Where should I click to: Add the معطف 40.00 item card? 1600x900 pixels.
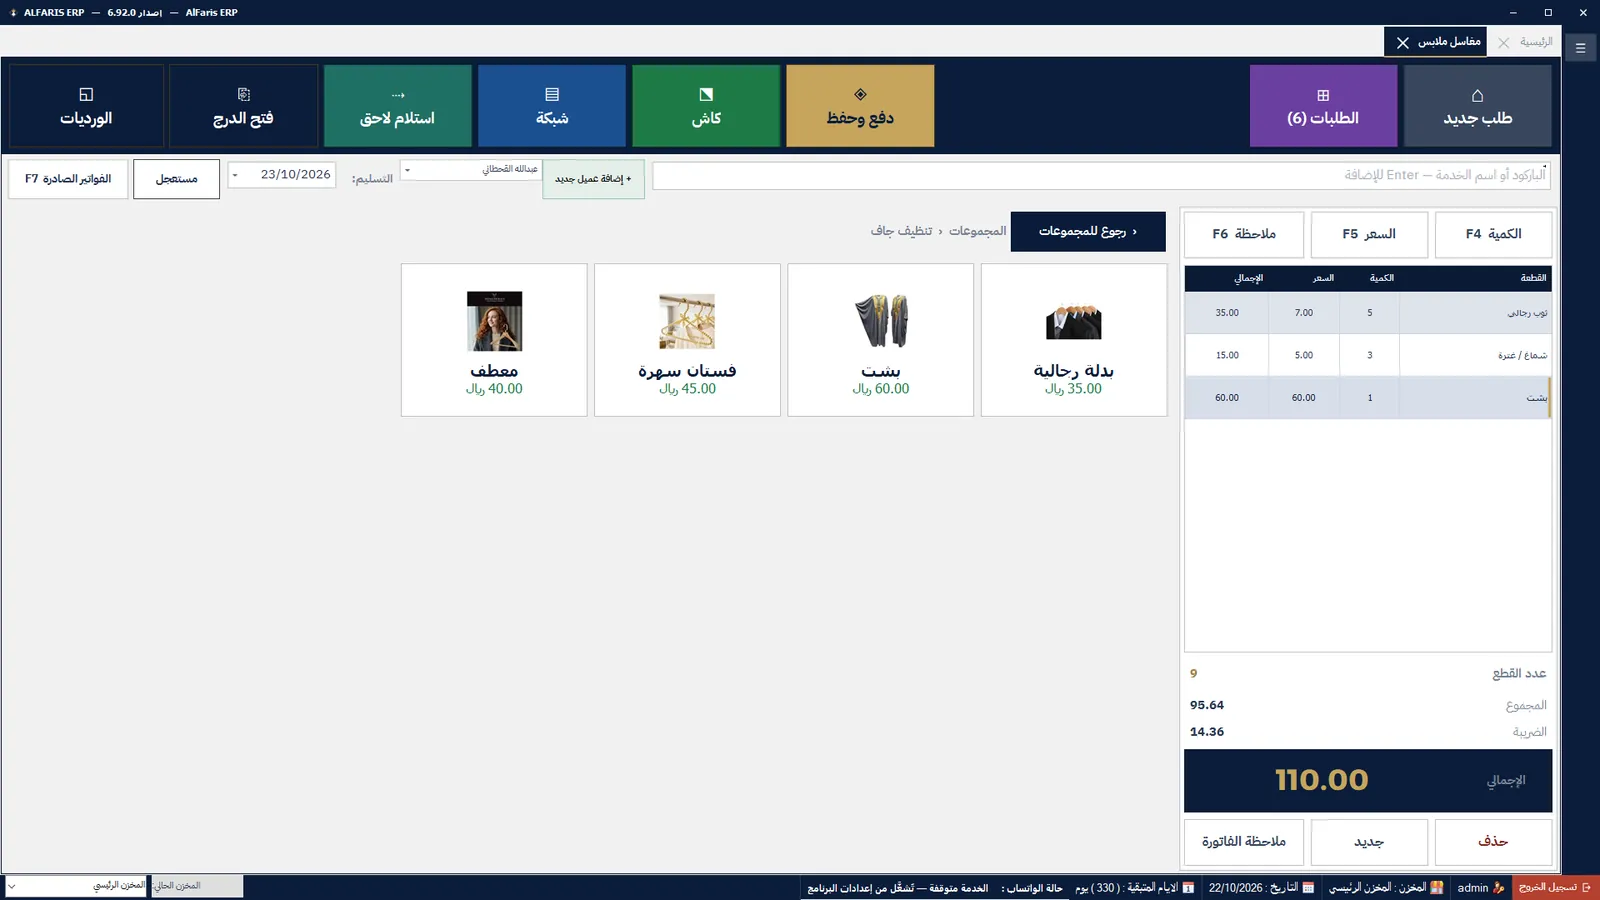(x=494, y=340)
